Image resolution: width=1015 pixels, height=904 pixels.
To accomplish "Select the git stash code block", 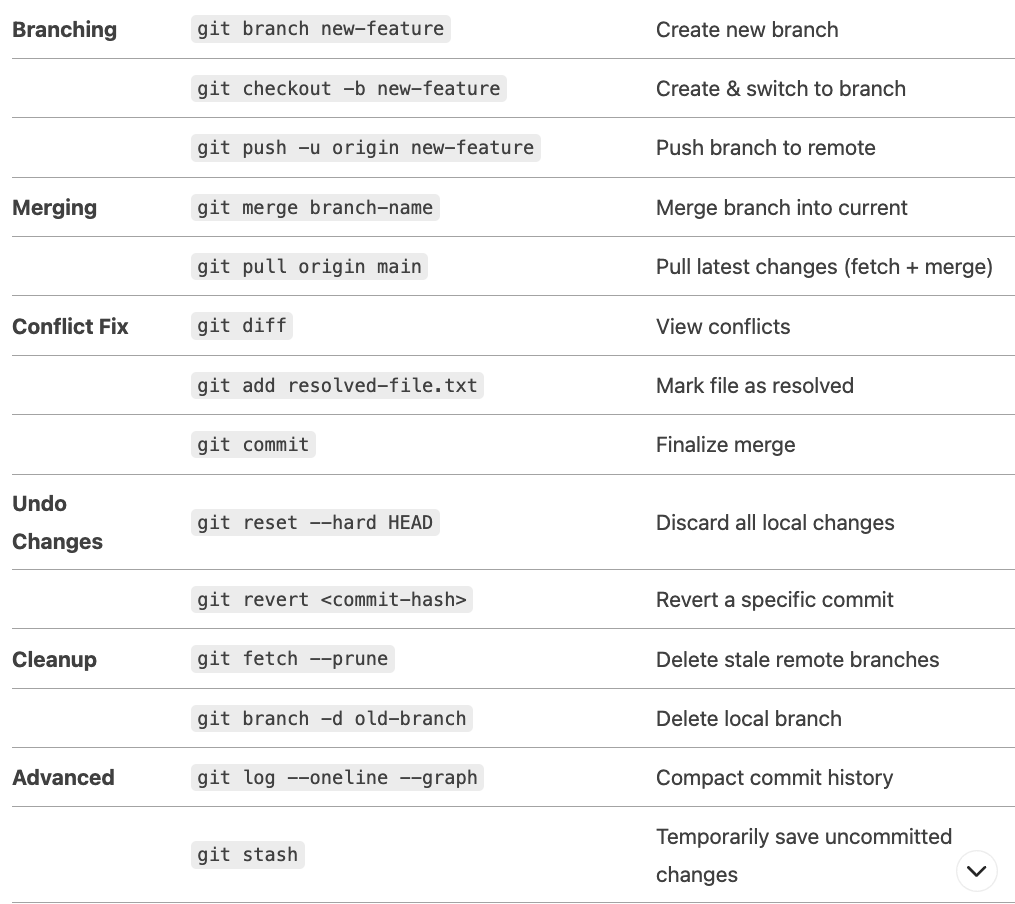I will [x=247, y=855].
